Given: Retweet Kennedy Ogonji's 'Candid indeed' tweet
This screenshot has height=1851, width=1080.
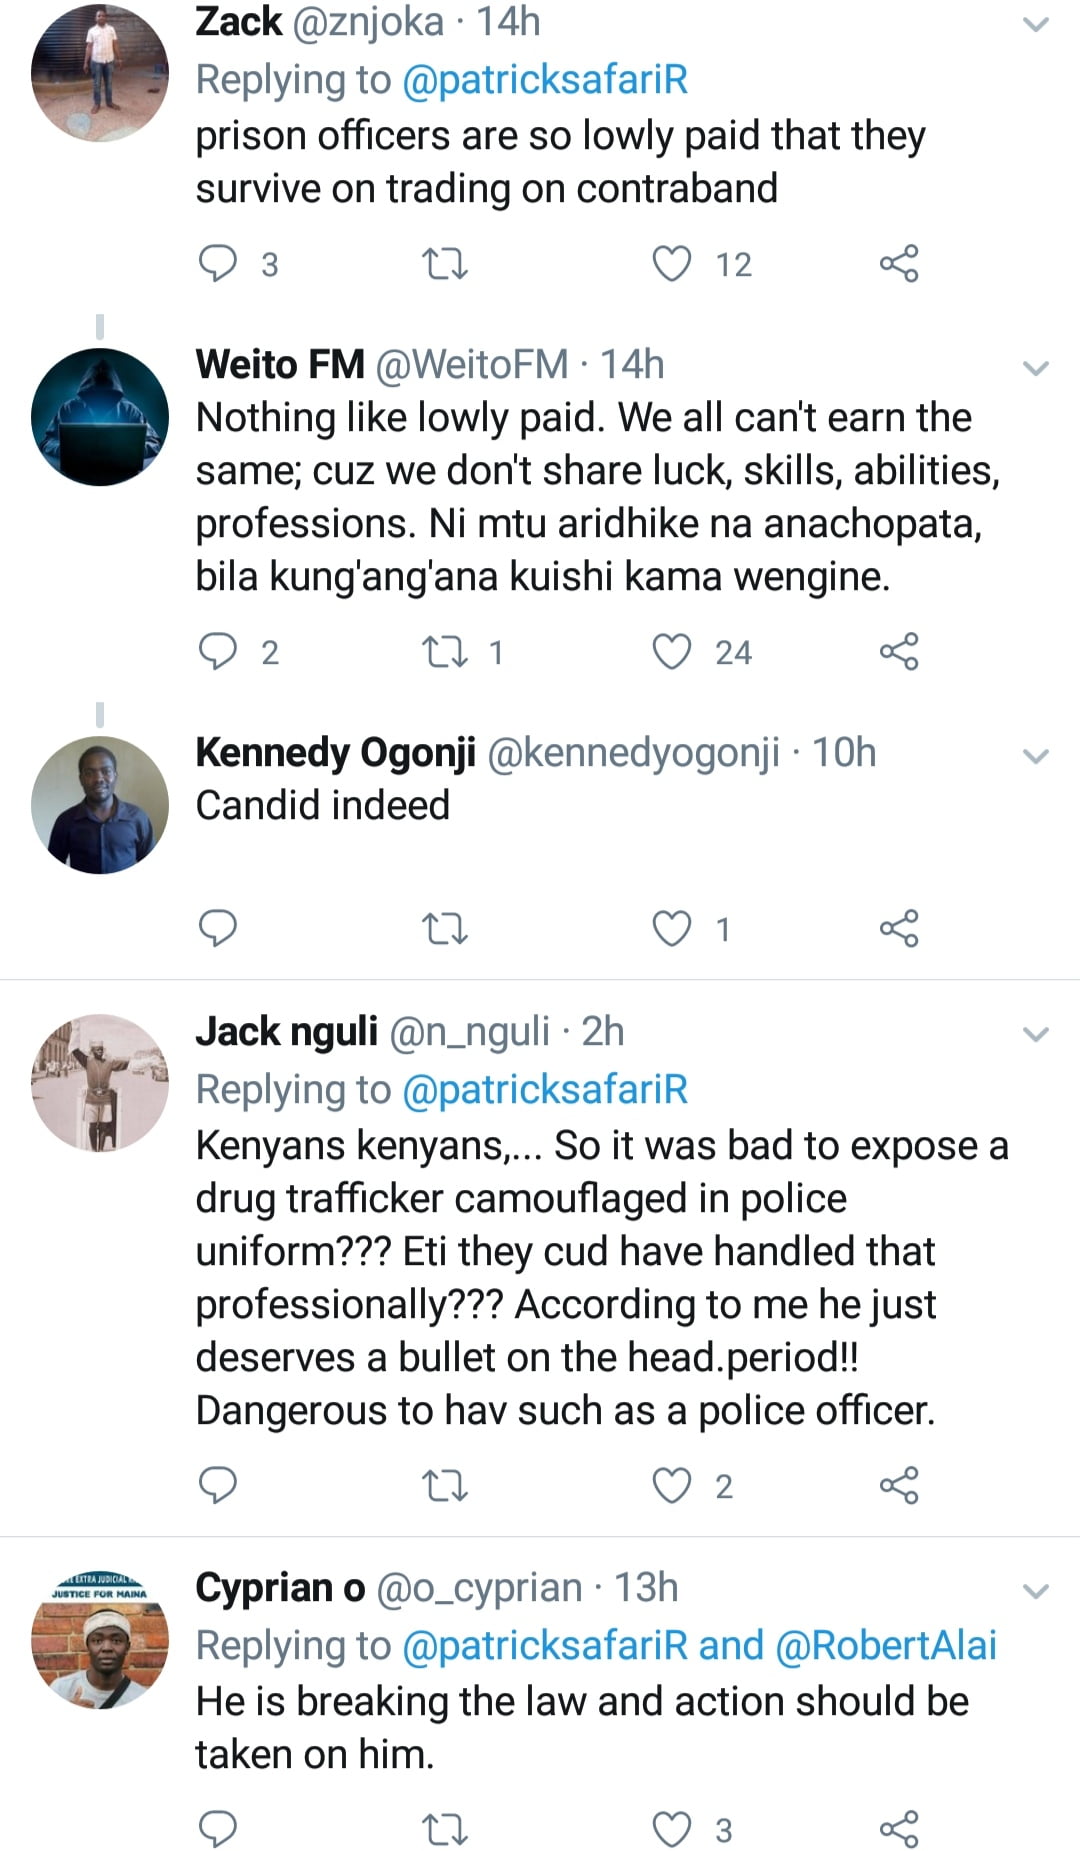Looking at the screenshot, I should pyautogui.click(x=445, y=929).
